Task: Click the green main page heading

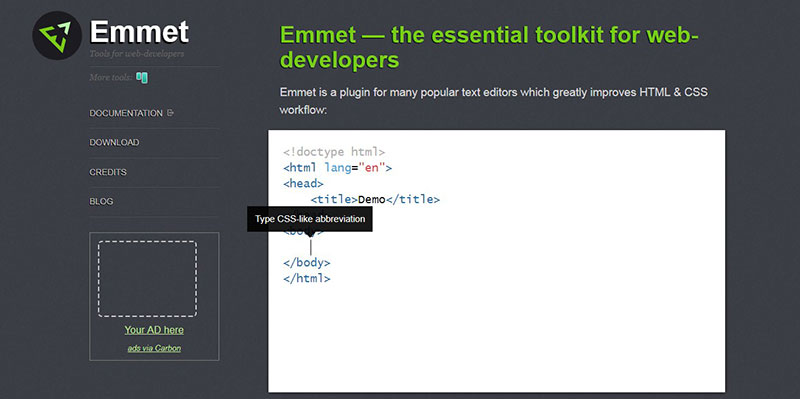Action: coord(489,47)
